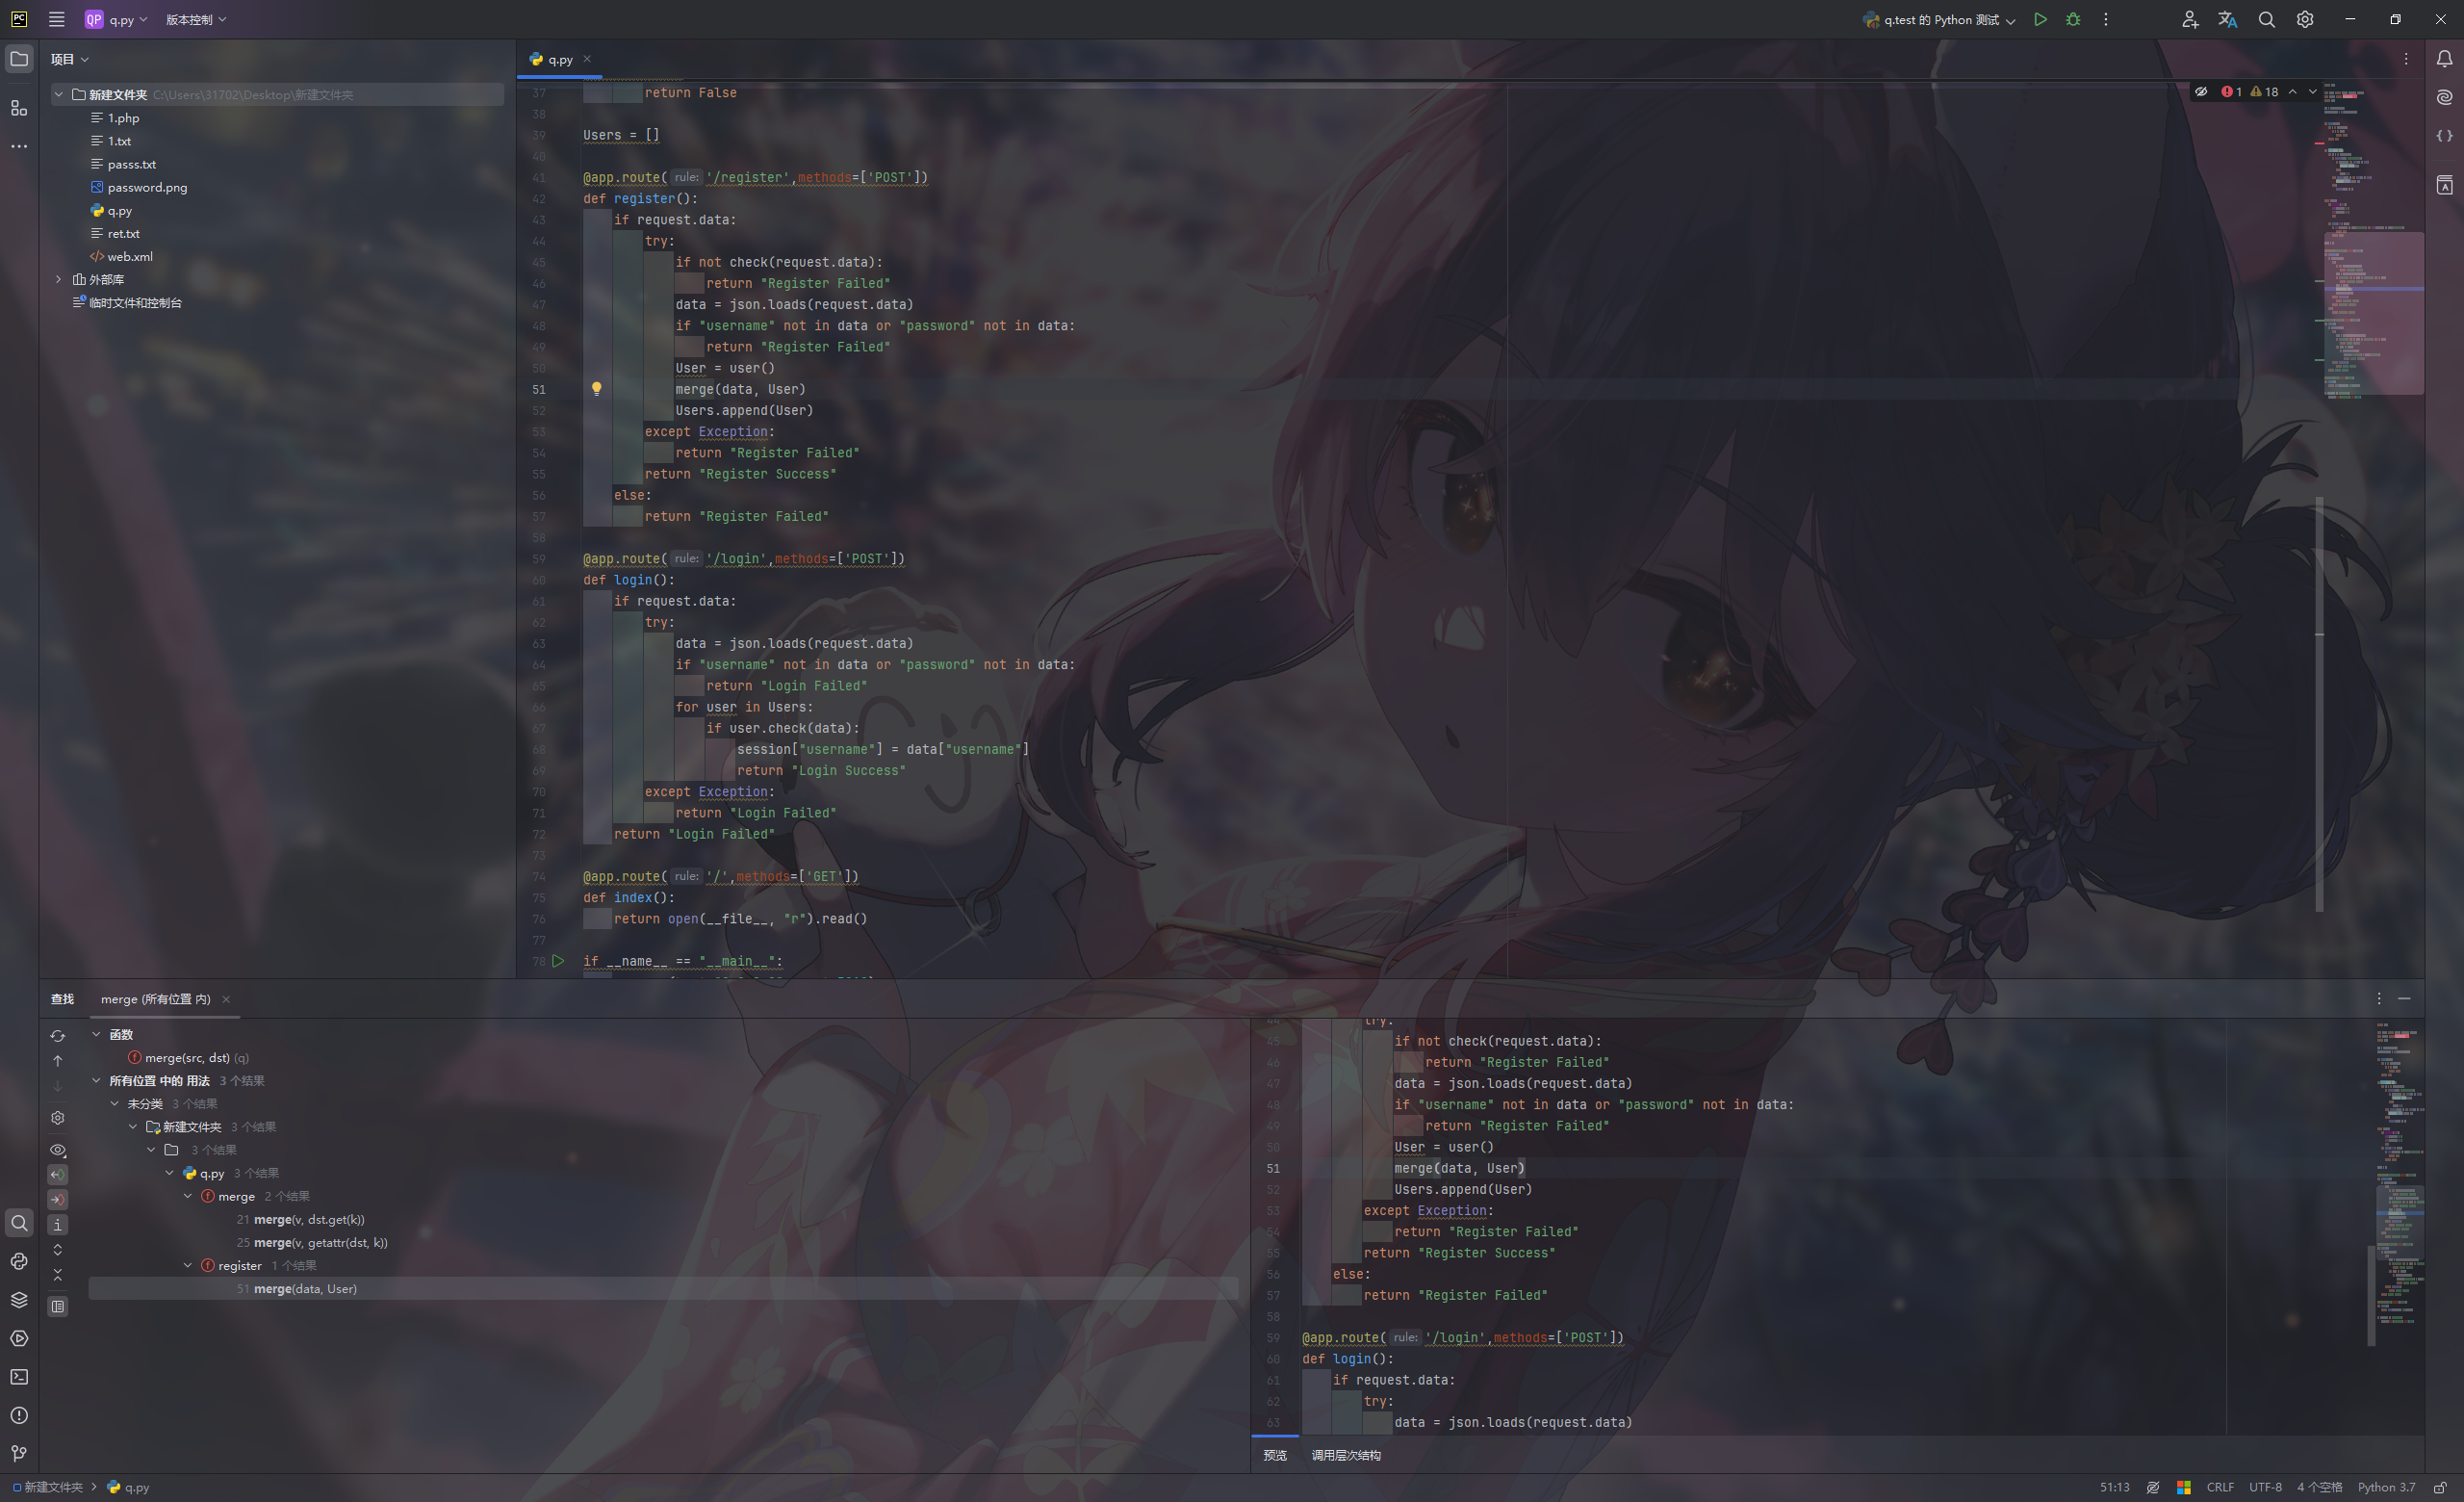Click 4 个空格 indent setting
This screenshot has width=2464, height=1502.
[2319, 1487]
